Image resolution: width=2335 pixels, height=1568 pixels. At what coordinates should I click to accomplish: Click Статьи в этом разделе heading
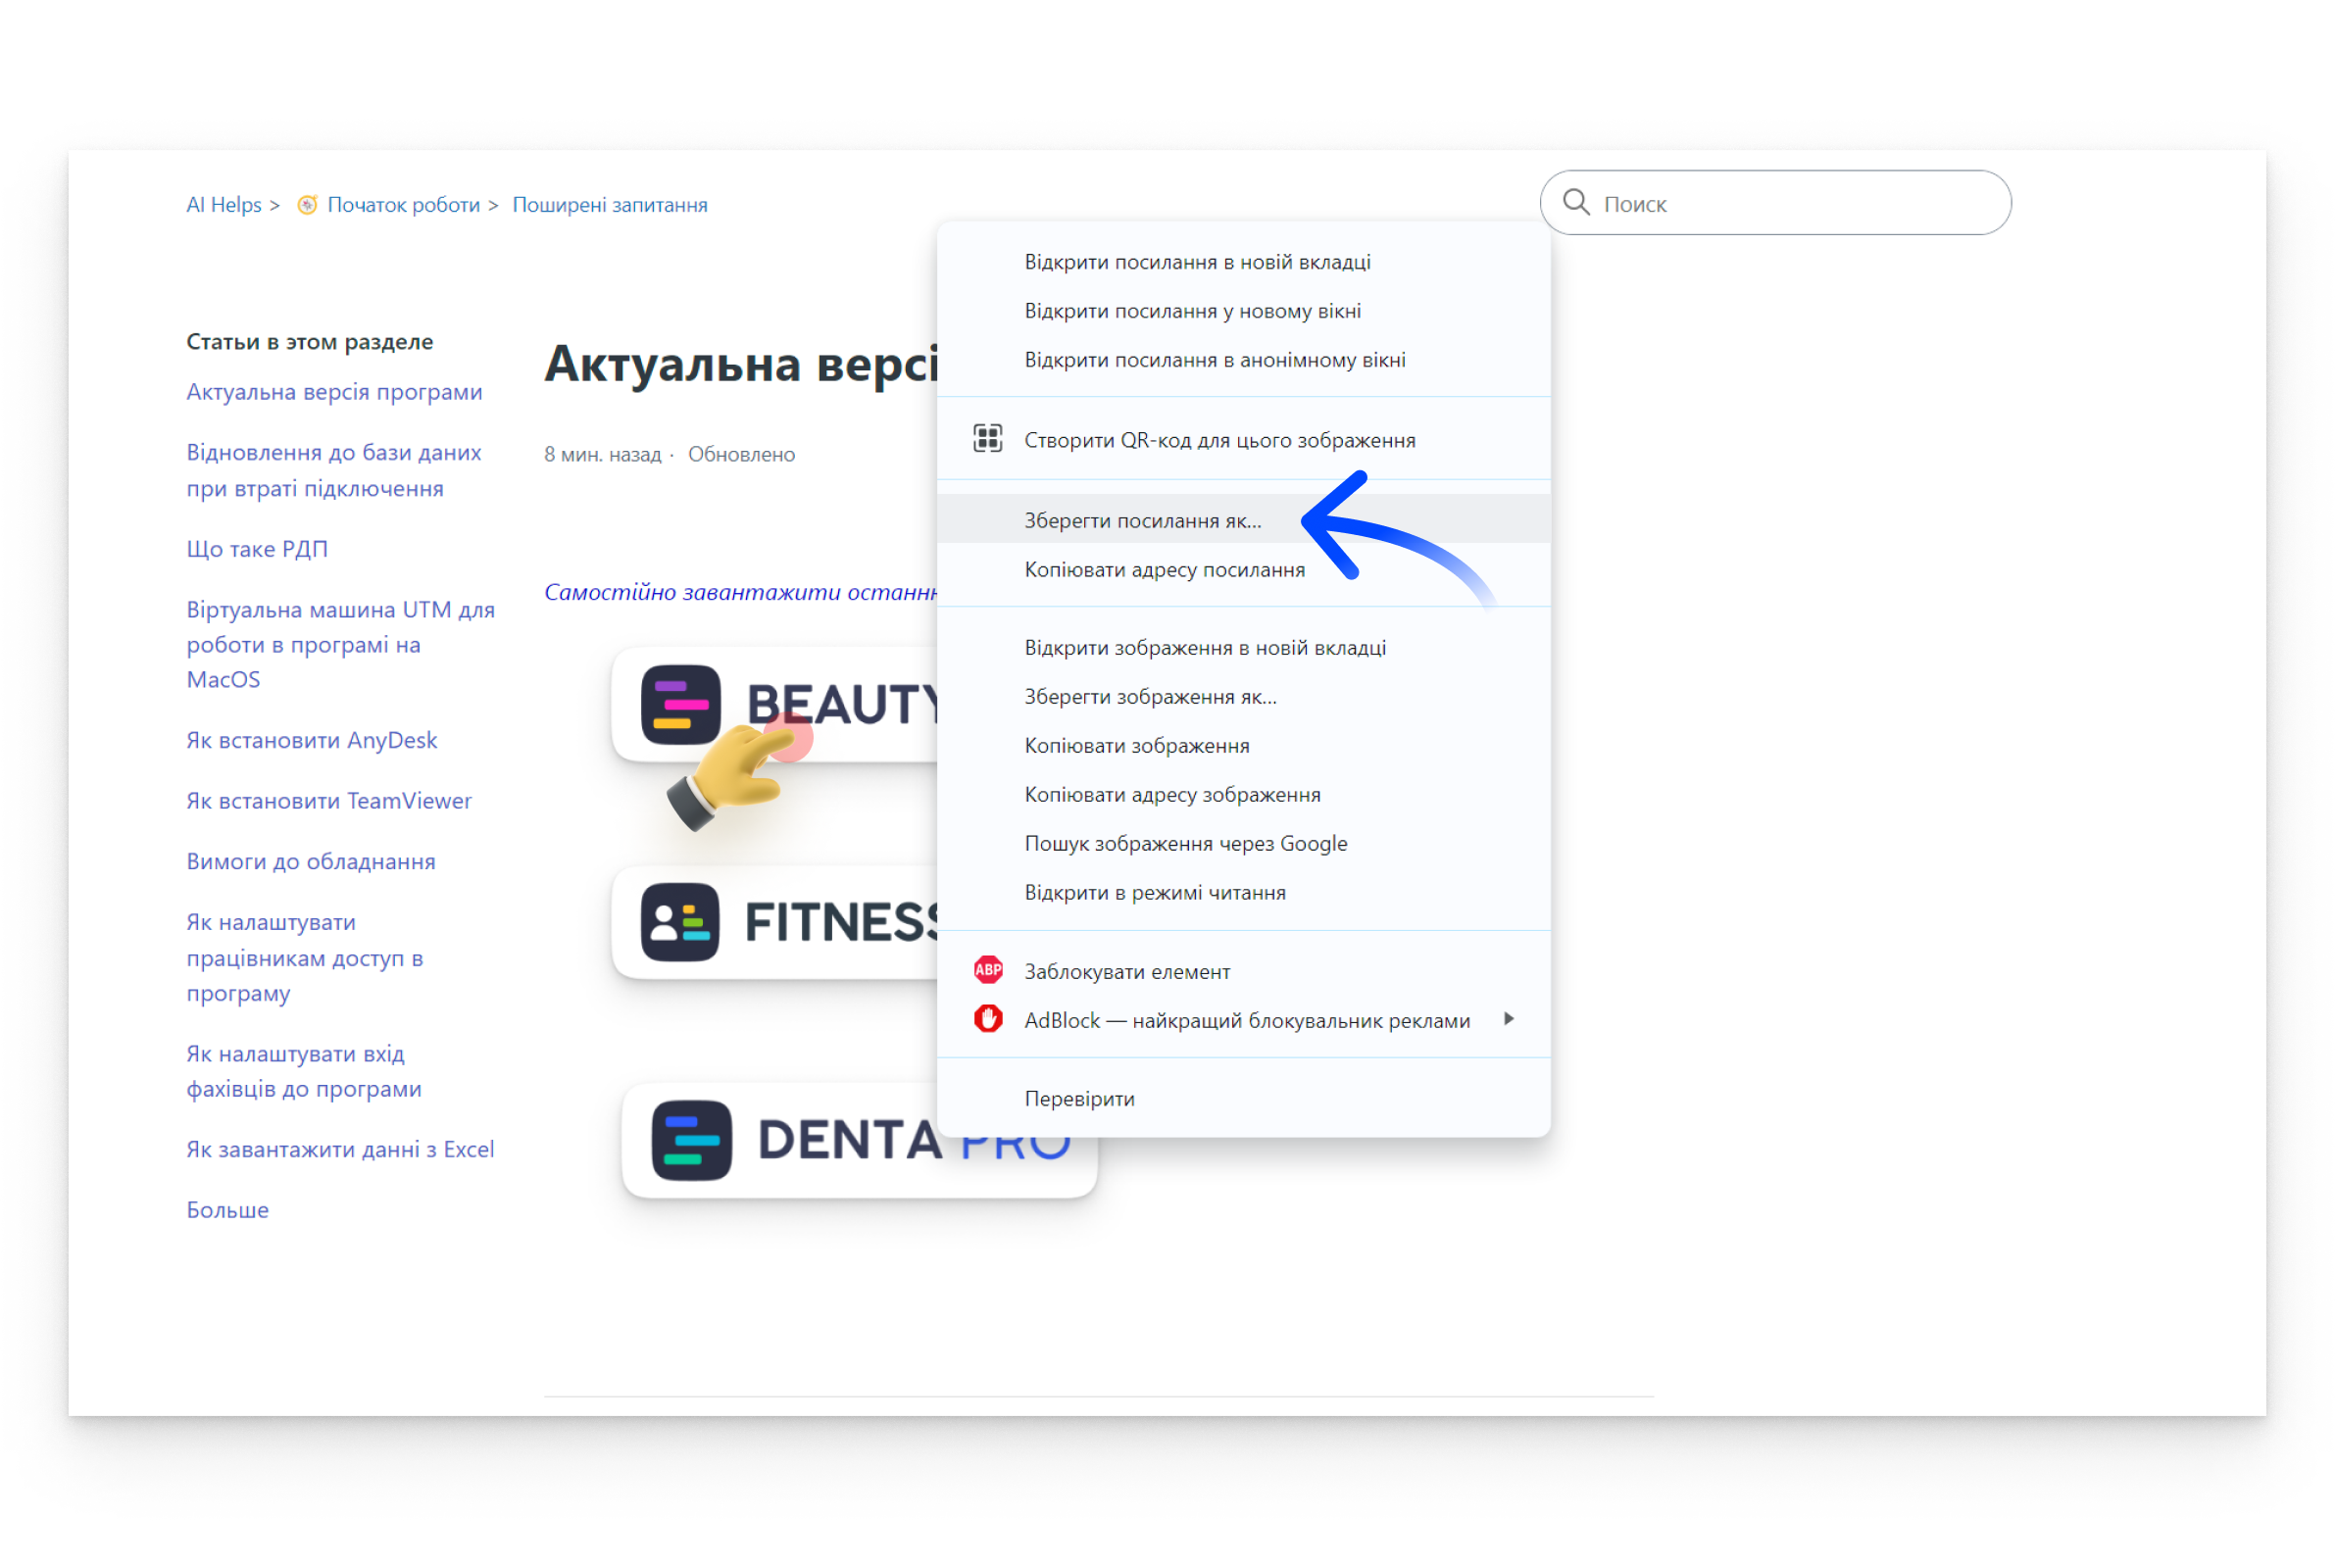tap(310, 342)
